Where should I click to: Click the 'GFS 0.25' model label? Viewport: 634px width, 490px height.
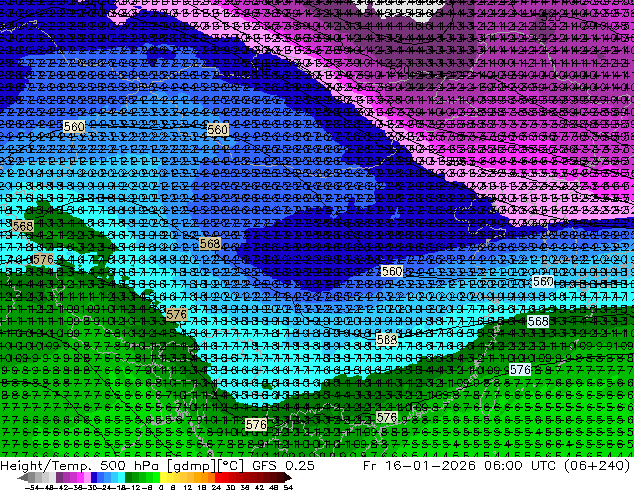[283, 466]
